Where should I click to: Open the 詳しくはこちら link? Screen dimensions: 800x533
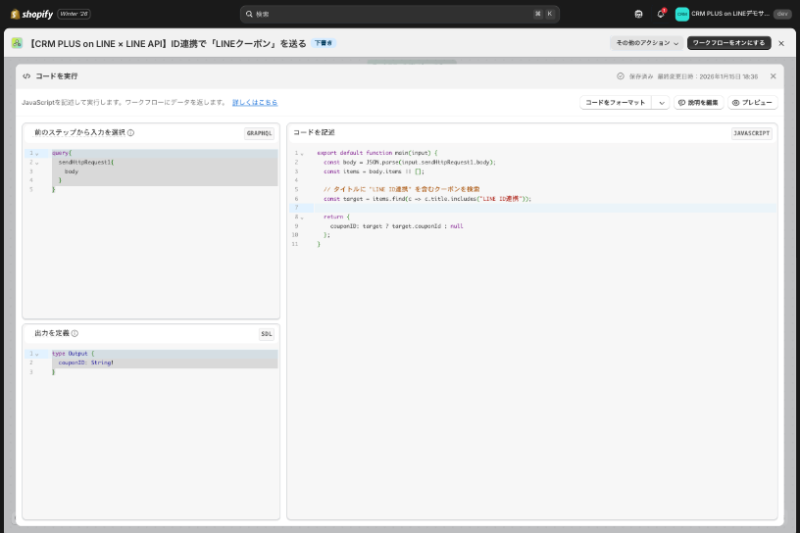coord(255,103)
